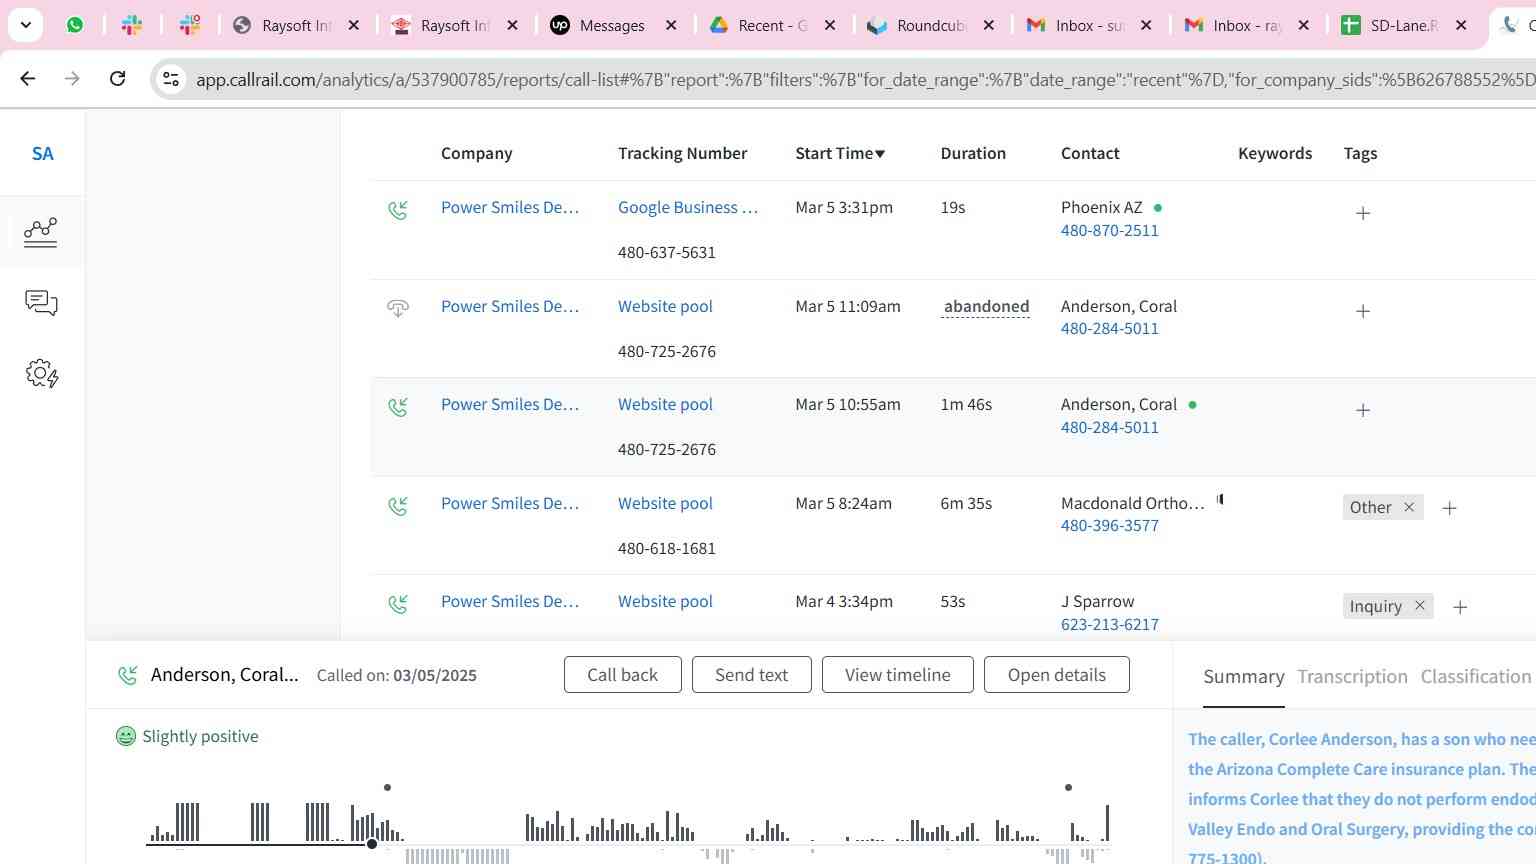Open the Settings gear icon in sidebar
The height and width of the screenshot is (864, 1536).
coord(41,374)
